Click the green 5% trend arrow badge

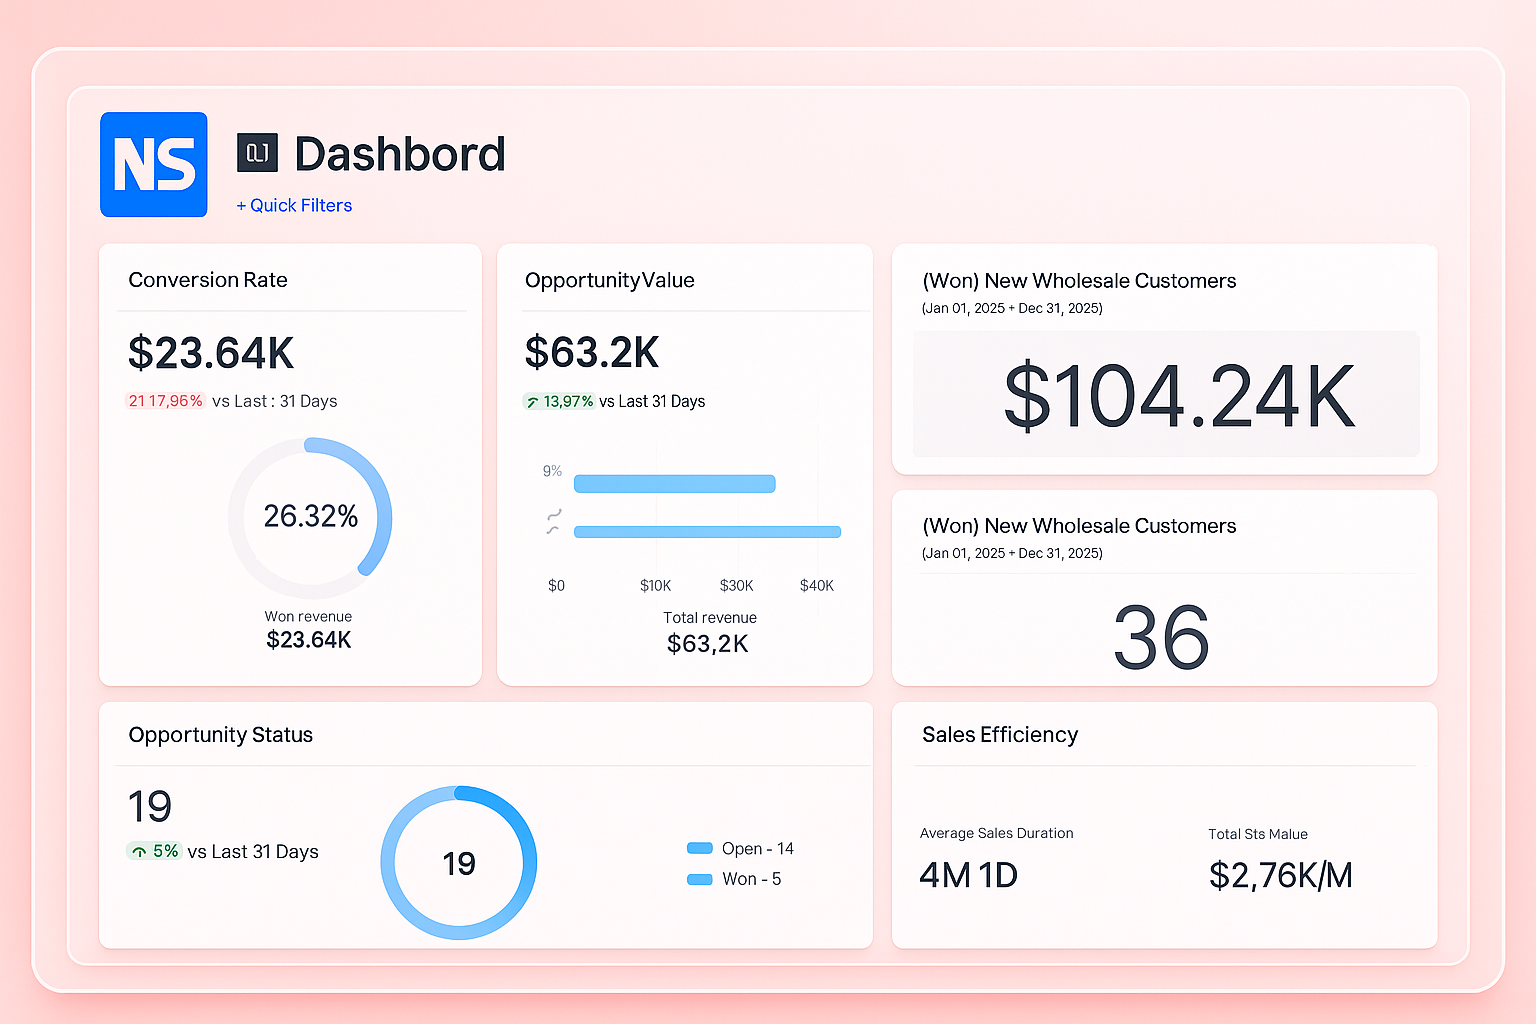click(154, 851)
